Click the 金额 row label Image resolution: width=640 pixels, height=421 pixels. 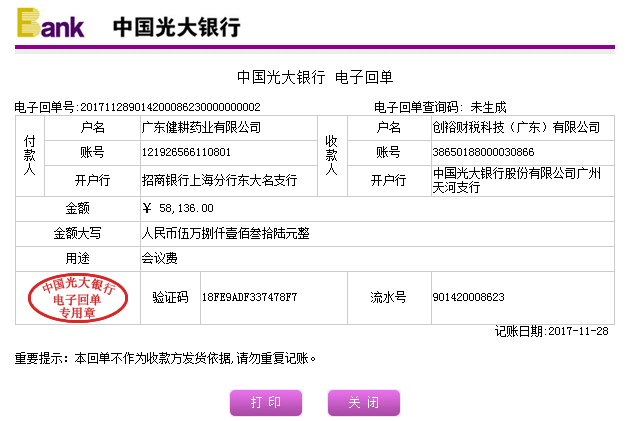pyautogui.click(x=78, y=208)
